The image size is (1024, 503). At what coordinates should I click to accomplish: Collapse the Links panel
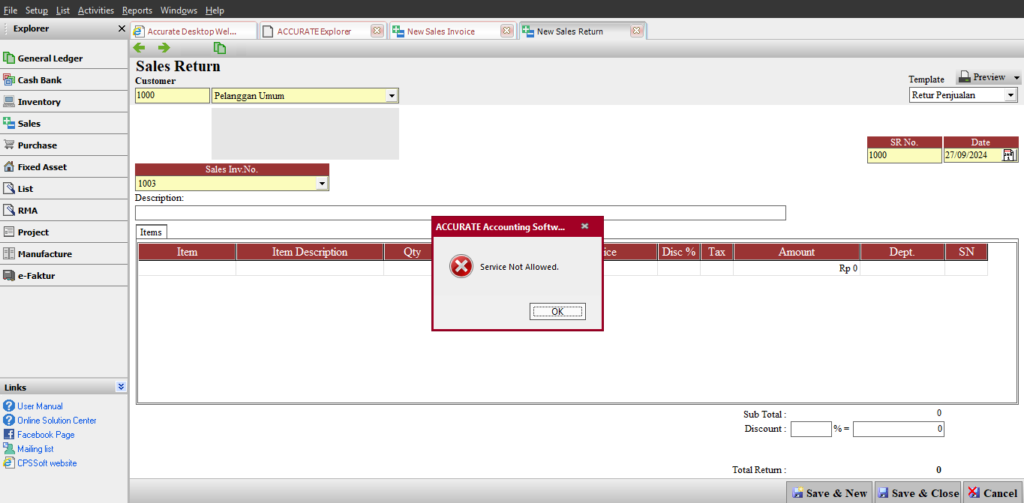121,387
